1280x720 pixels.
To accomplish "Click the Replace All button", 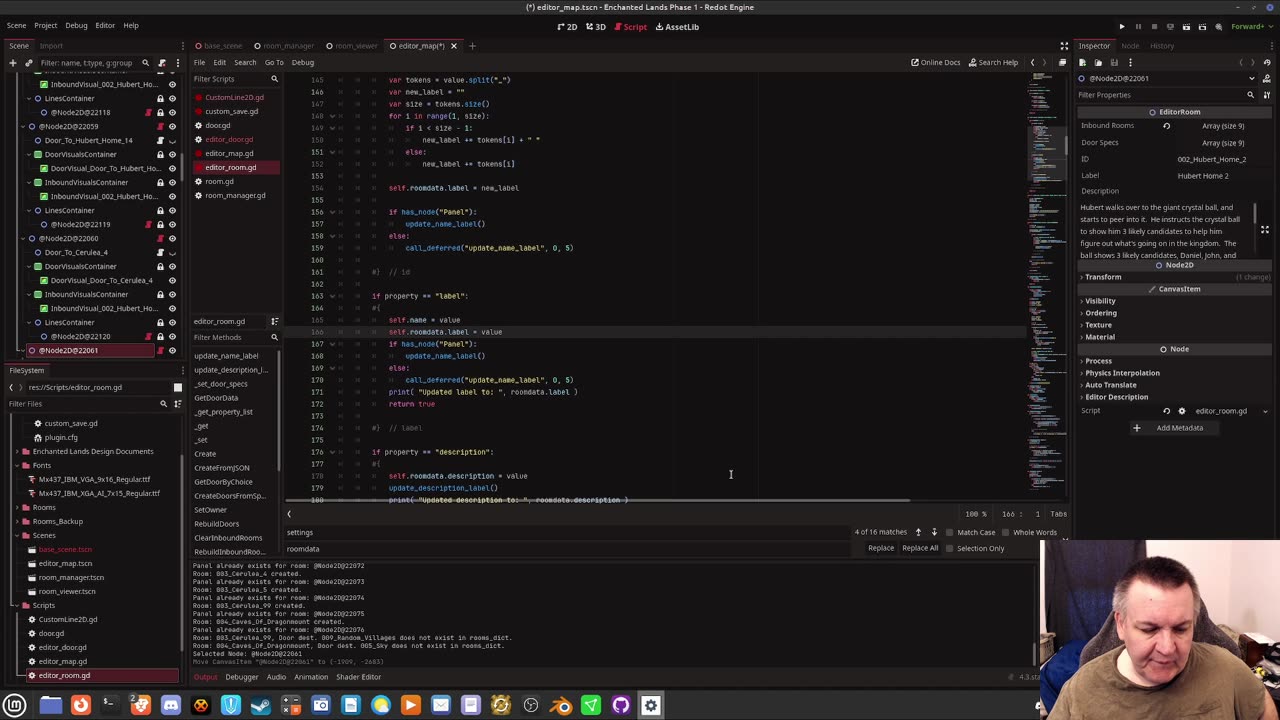I will 920,548.
